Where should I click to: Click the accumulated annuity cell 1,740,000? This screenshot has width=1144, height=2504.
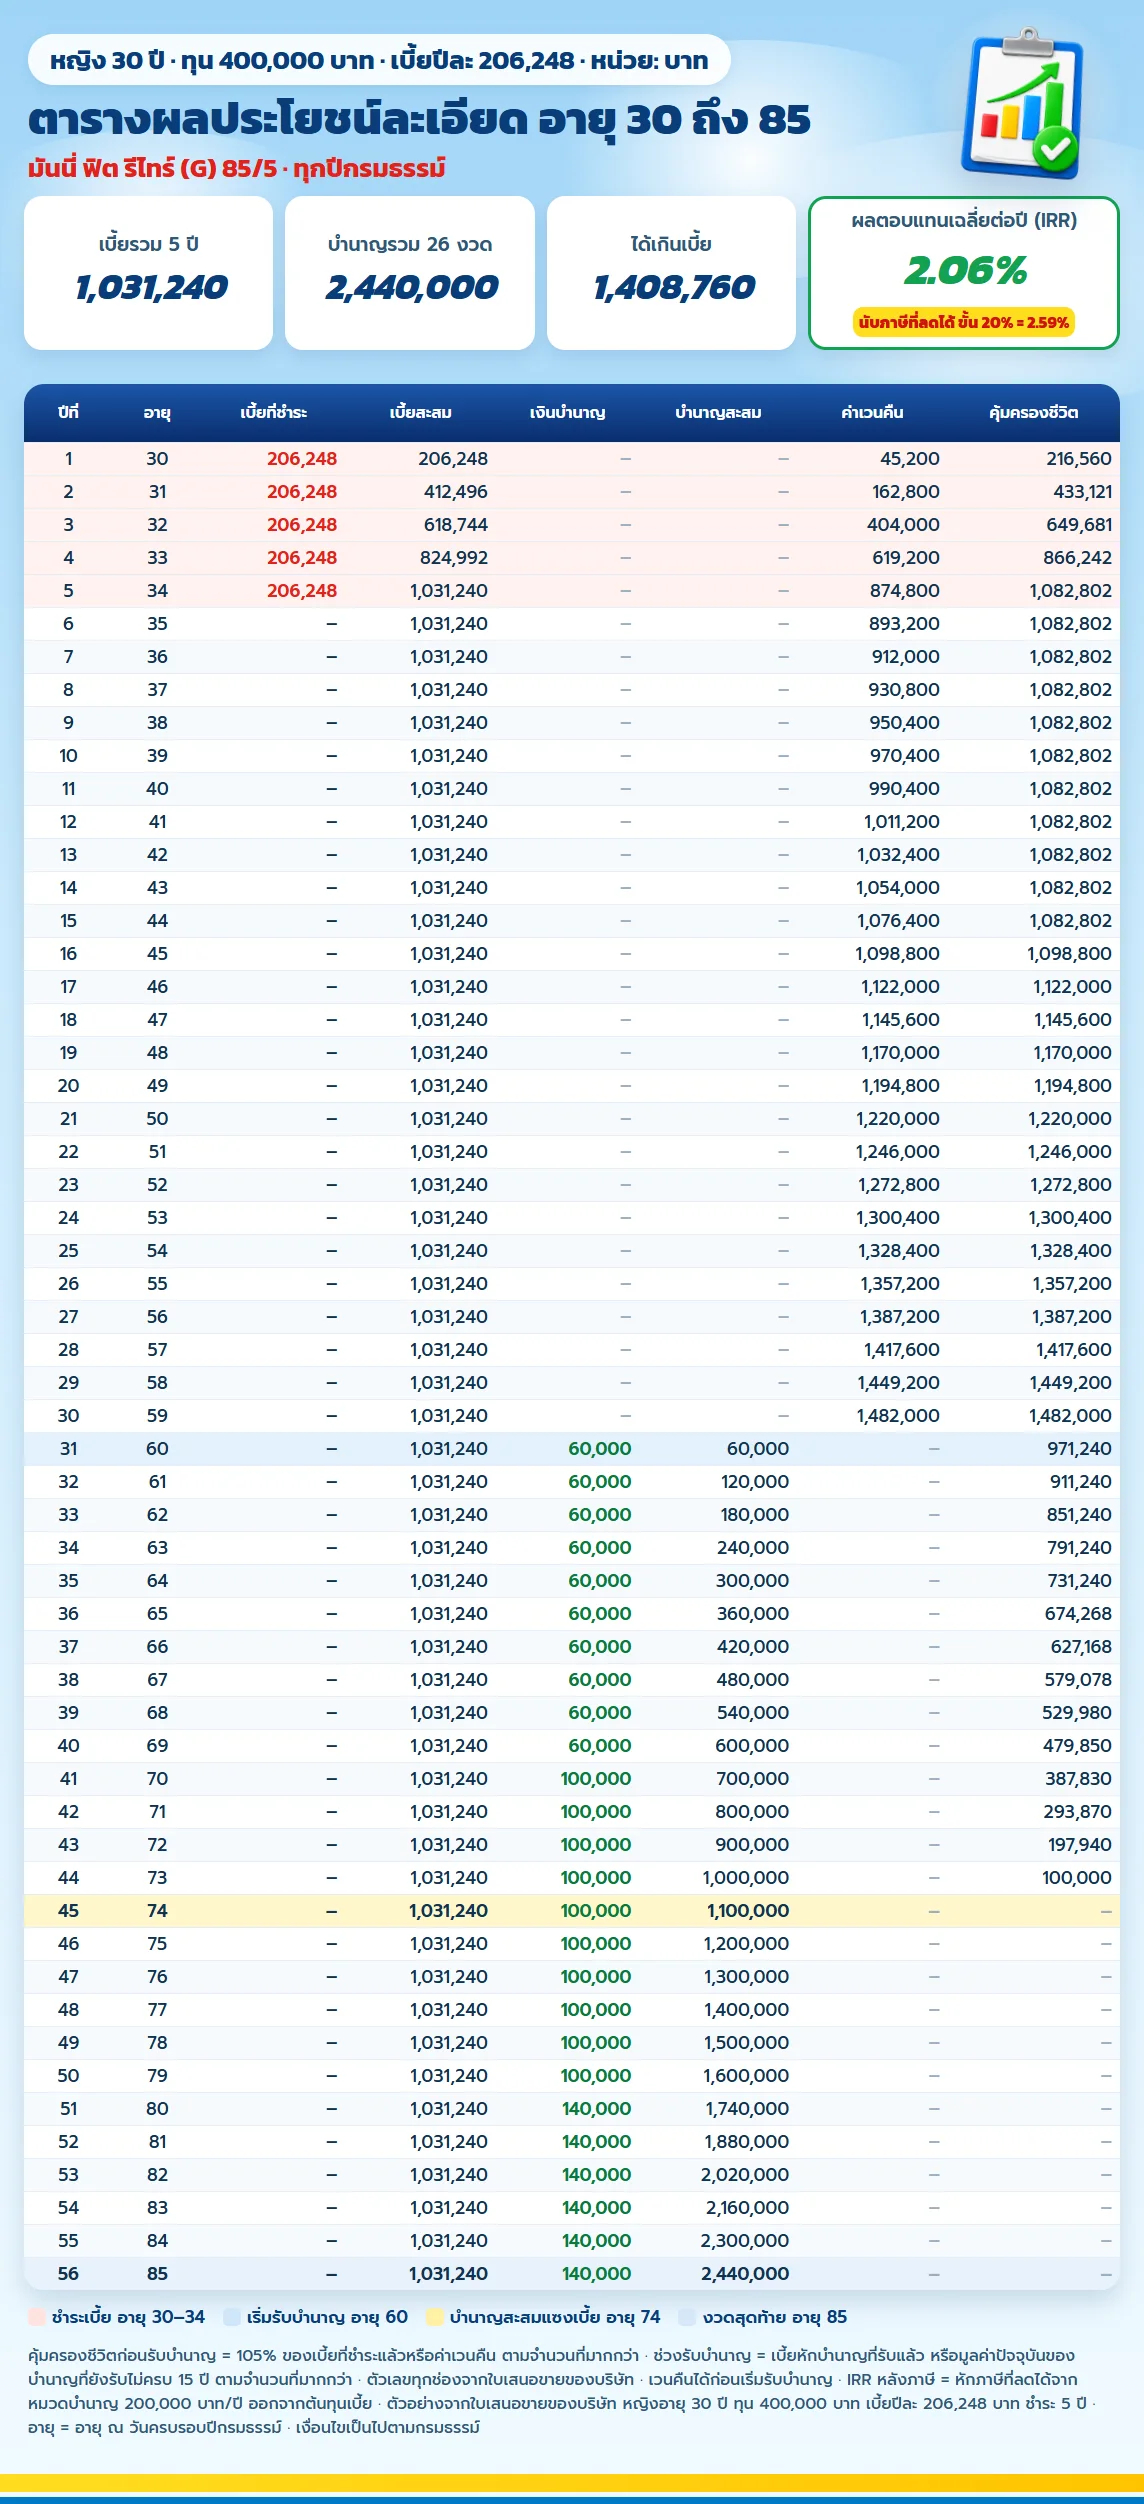(x=748, y=2109)
